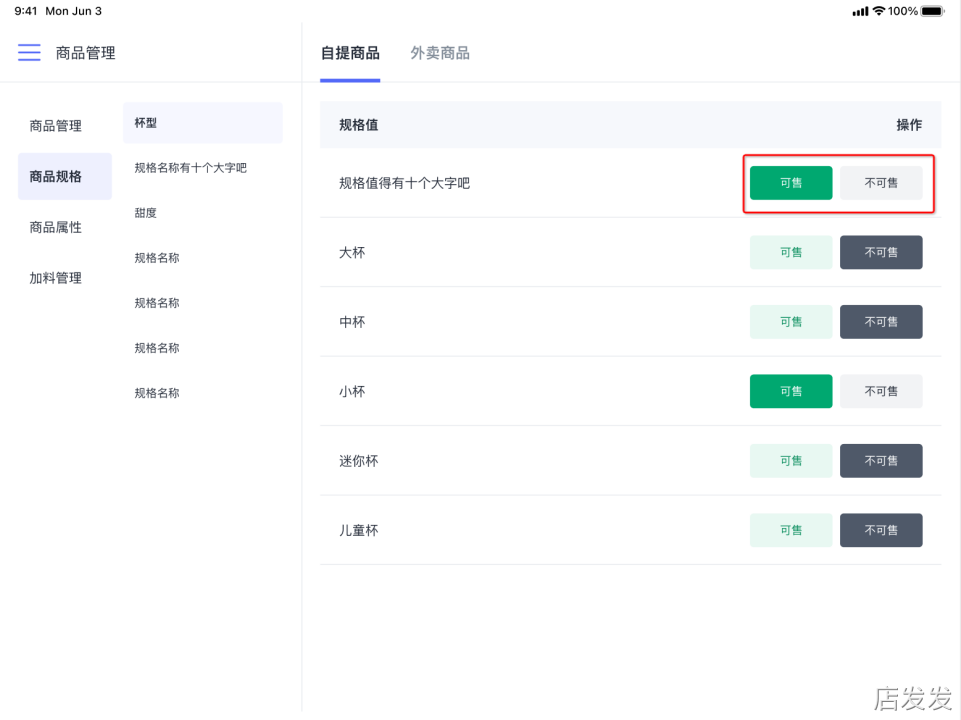961x720 pixels.
Task: Select 商品规格 in the sidebar
Action: (56, 177)
